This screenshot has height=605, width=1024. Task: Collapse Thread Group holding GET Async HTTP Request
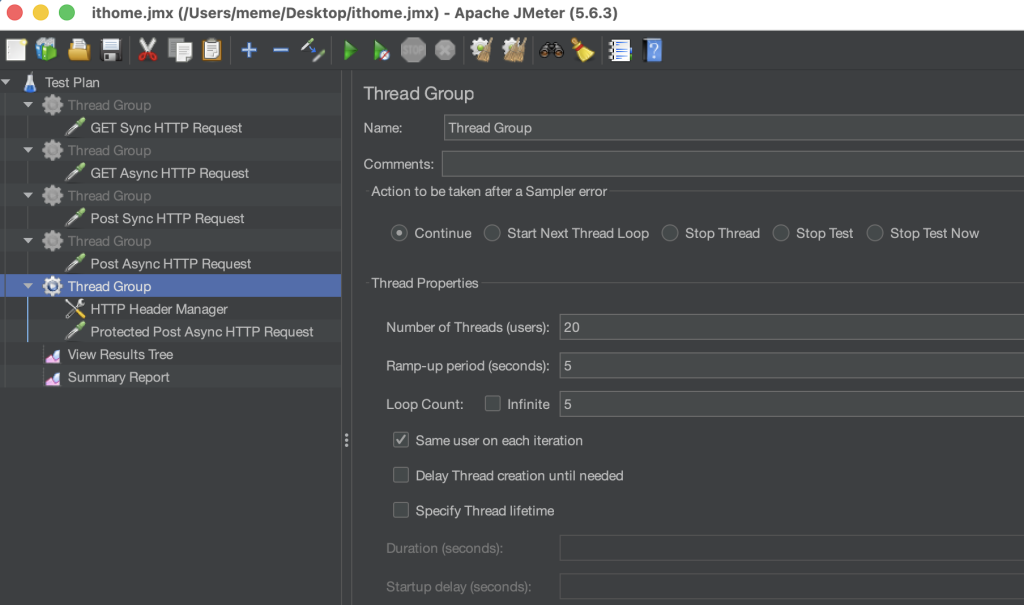click(28, 150)
